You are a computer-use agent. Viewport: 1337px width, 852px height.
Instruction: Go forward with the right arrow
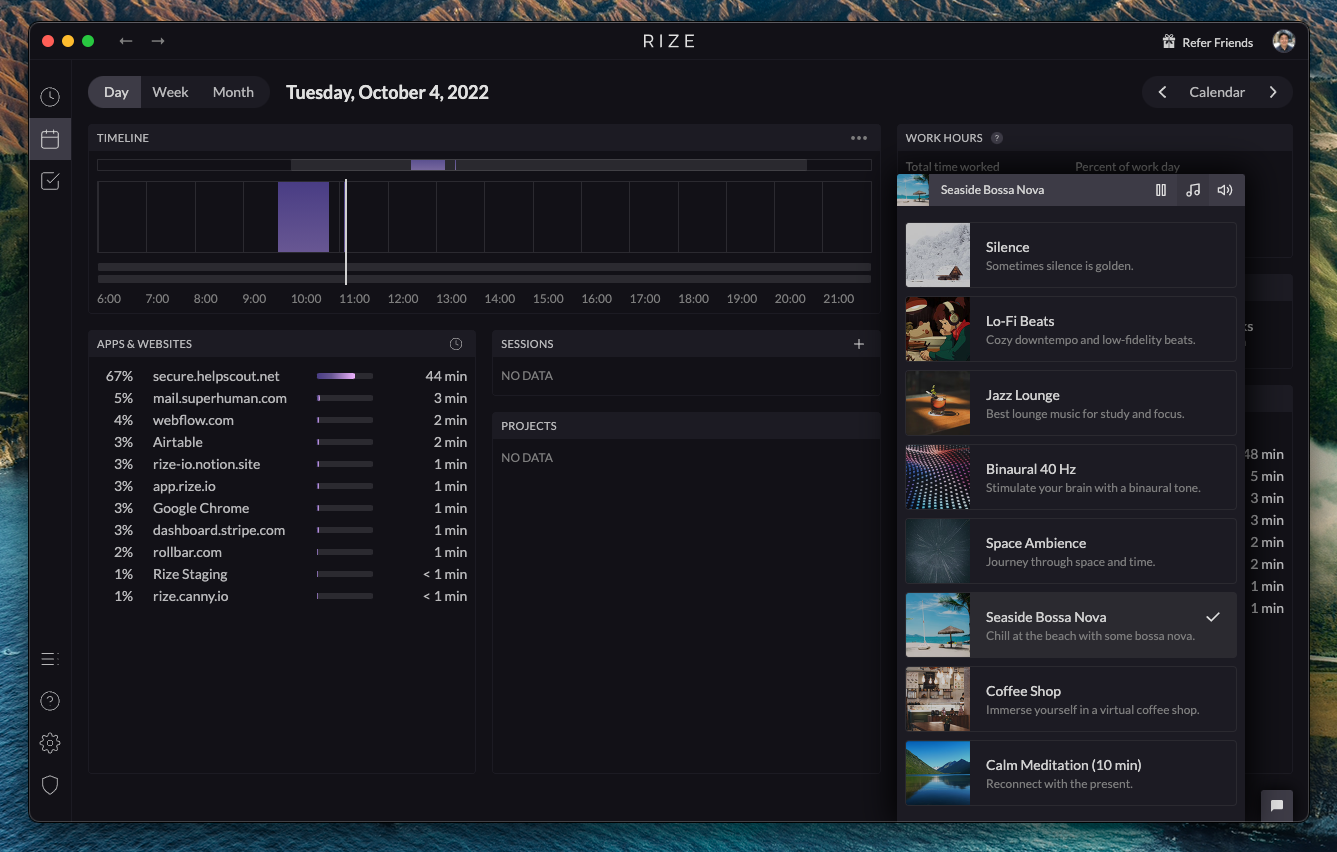pos(158,41)
